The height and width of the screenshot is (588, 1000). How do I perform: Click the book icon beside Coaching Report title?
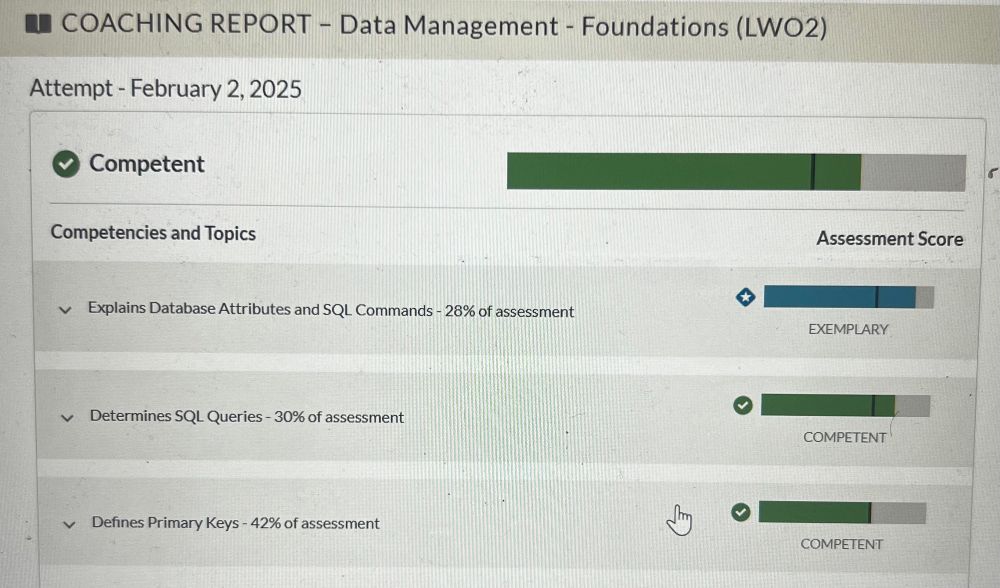point(38,24)
